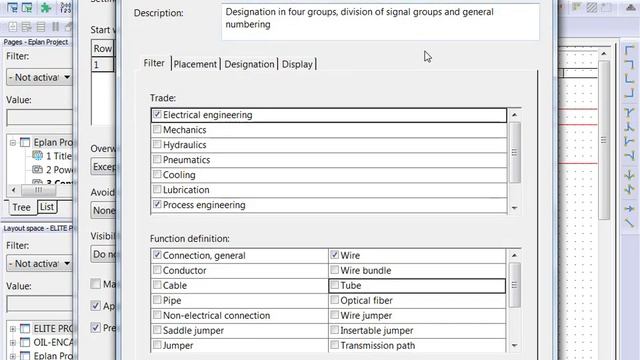Collapse the Eplan Project tree node
Screen dimensions: 640x360
click(x=13, y=142)
